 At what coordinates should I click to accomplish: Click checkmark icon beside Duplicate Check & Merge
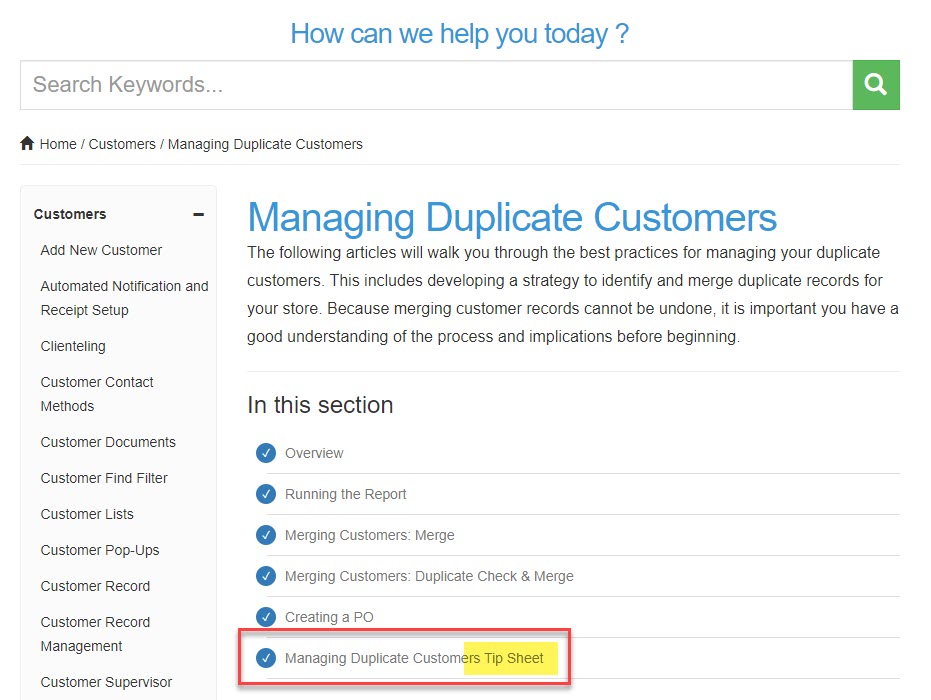pyautogui.click(x=266, y=576)
